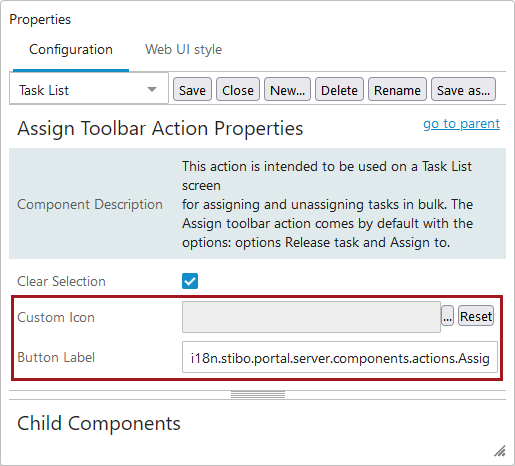This screenshot has height=466, width=515.
Task: Click the Save button
Action: click(192, 89)
